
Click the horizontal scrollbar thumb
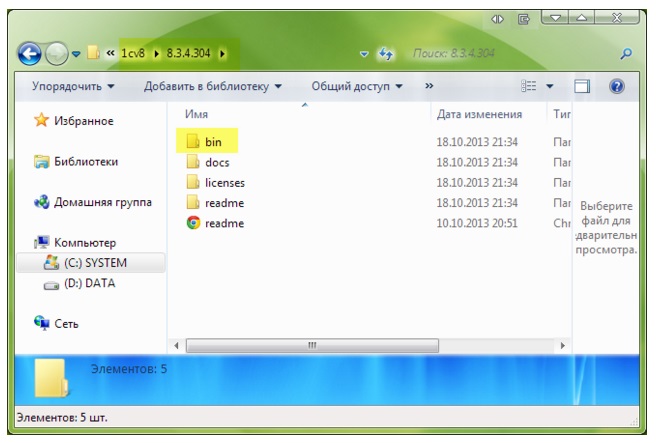[x=312, y=346]
